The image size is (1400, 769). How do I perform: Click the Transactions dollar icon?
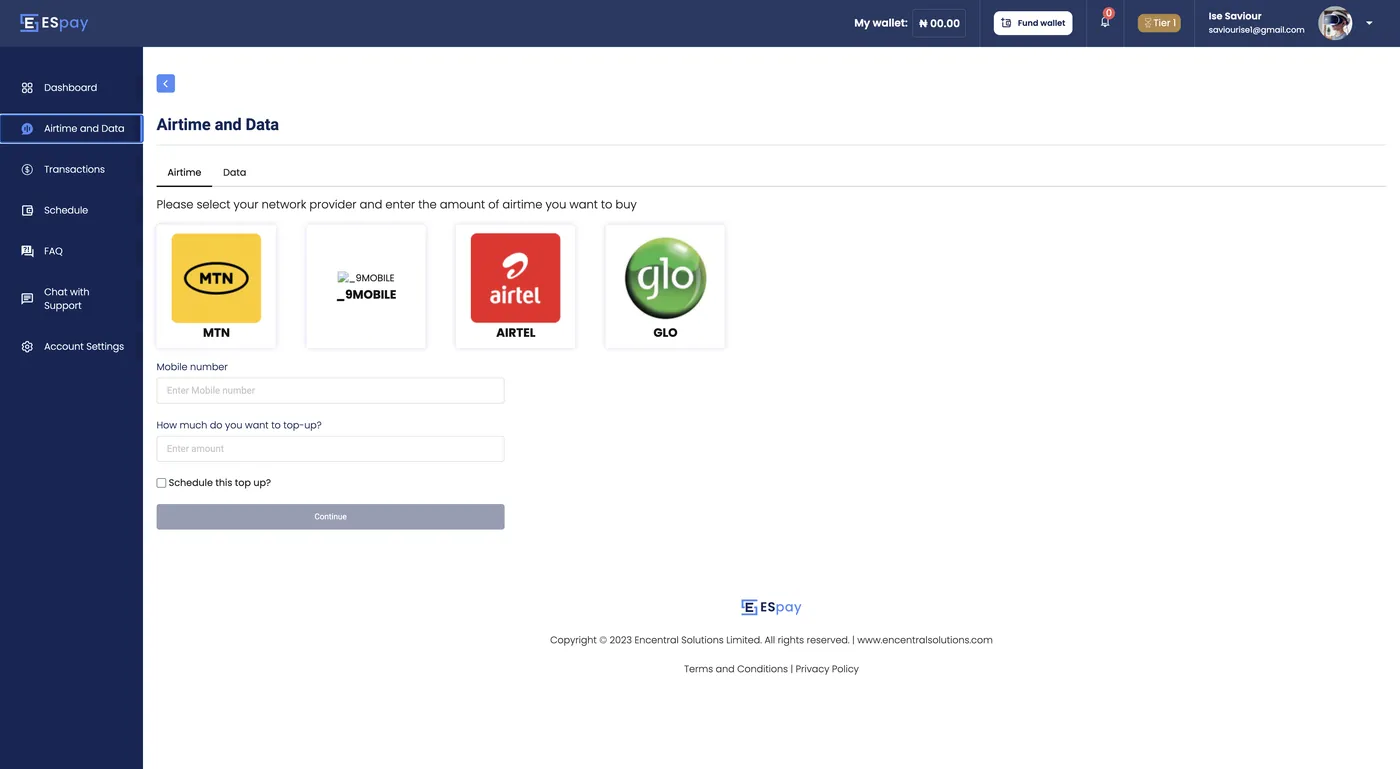pyautogui.click(x=27, y=170)
